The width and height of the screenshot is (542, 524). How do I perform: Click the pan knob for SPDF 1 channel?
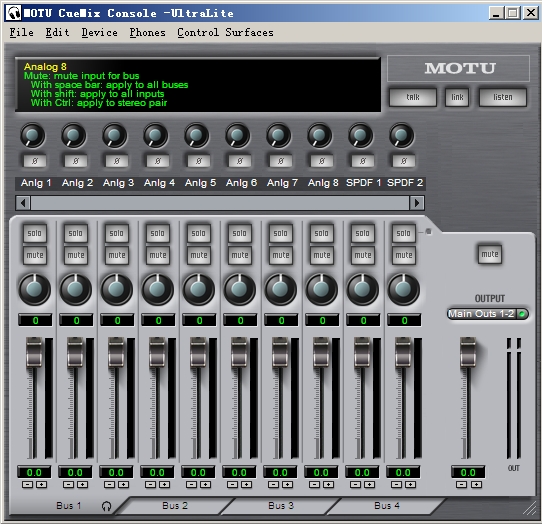(363, 290)
